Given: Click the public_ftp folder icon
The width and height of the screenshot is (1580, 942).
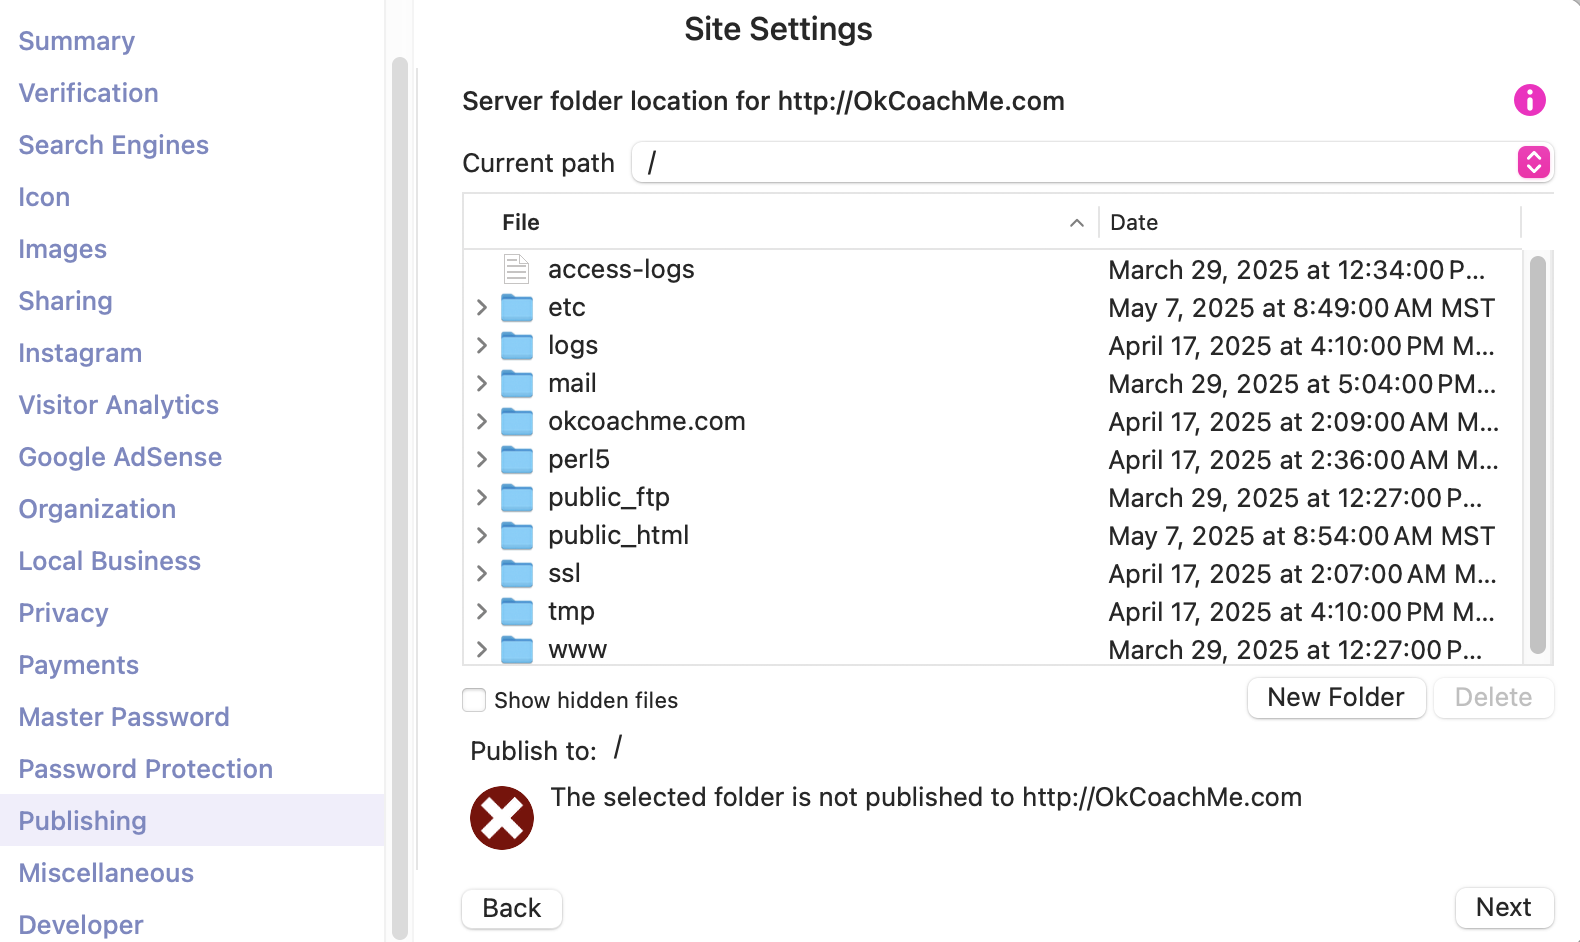Looking at the screenshot, I should tap(517, 498).
